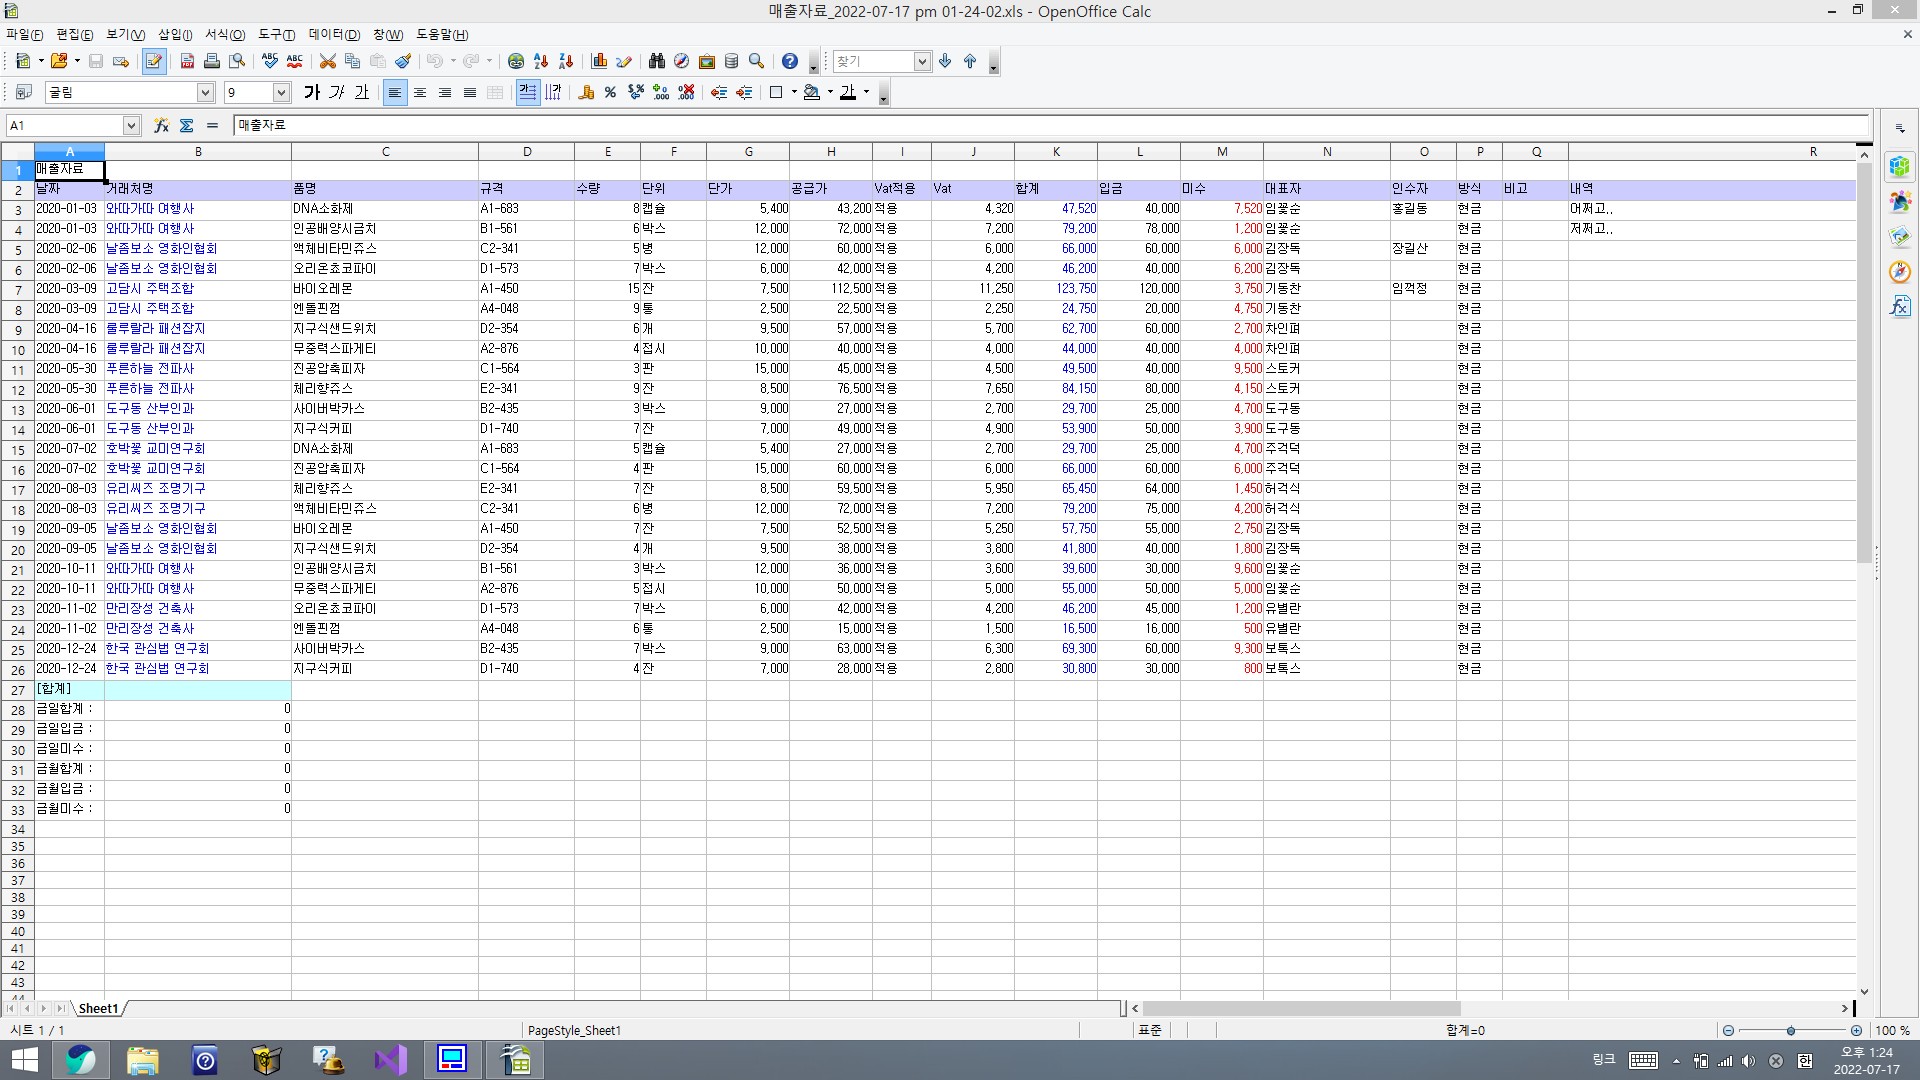Click column K header
This screenshot has height=1080, width=1920.
point(1056,152)
